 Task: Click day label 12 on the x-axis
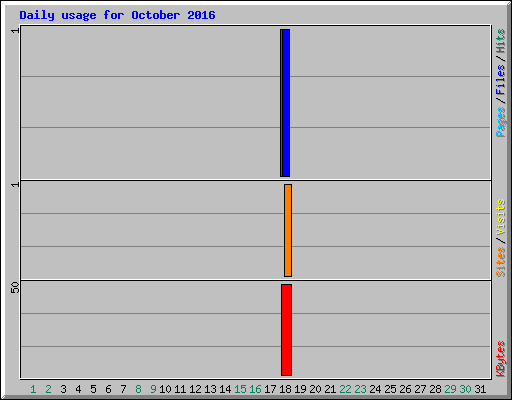(195, 389)
